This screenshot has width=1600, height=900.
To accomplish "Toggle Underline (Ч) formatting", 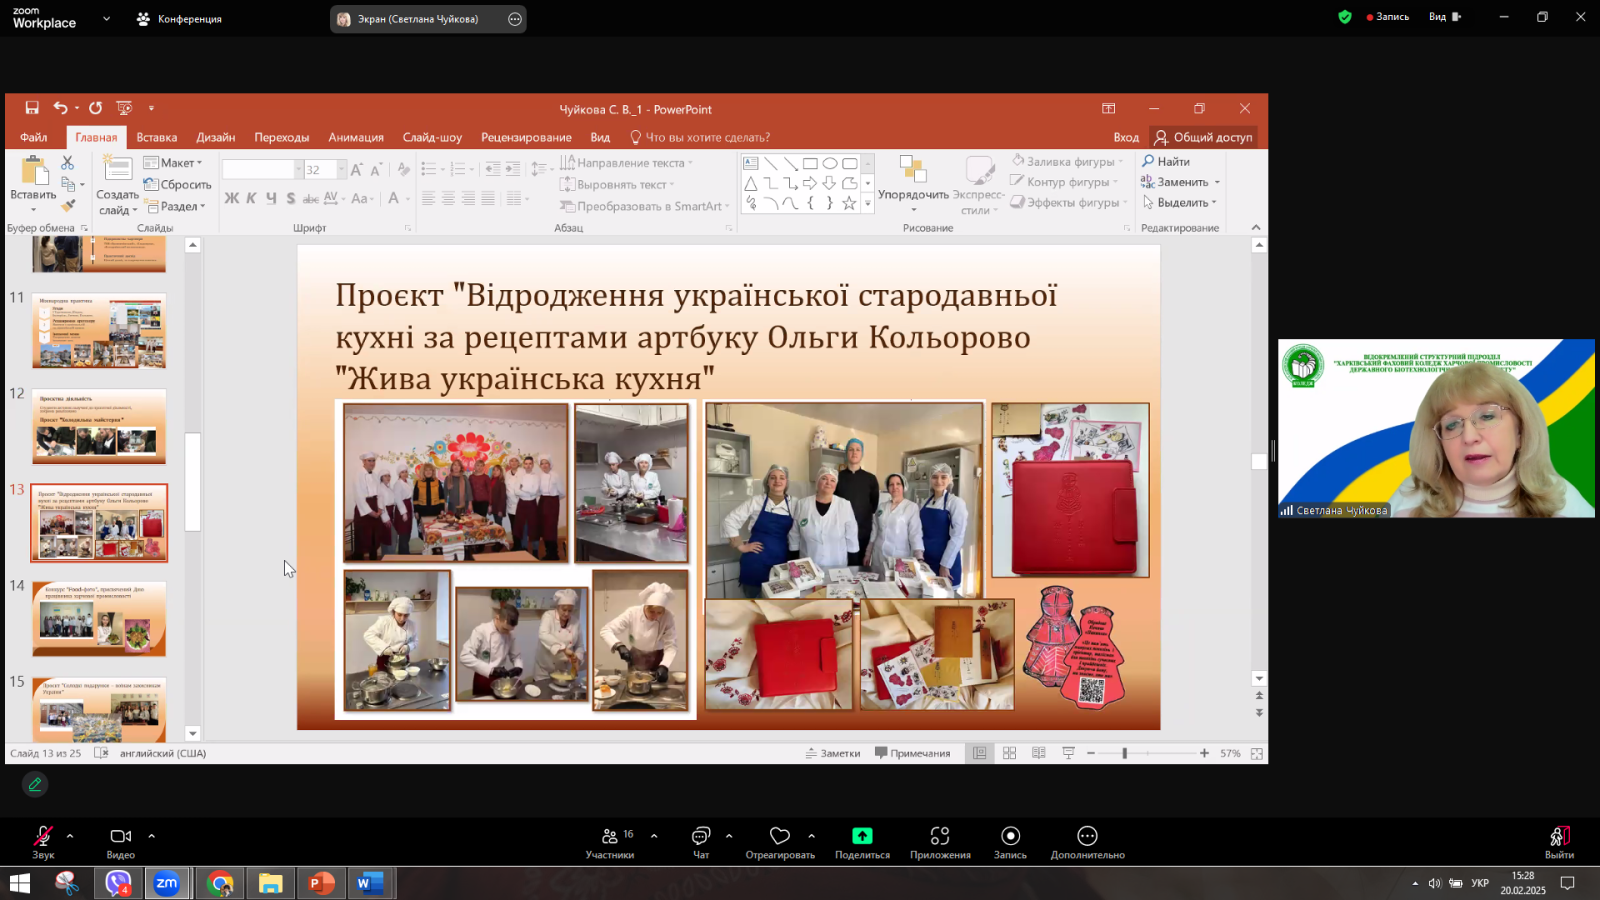I will 271,198.
